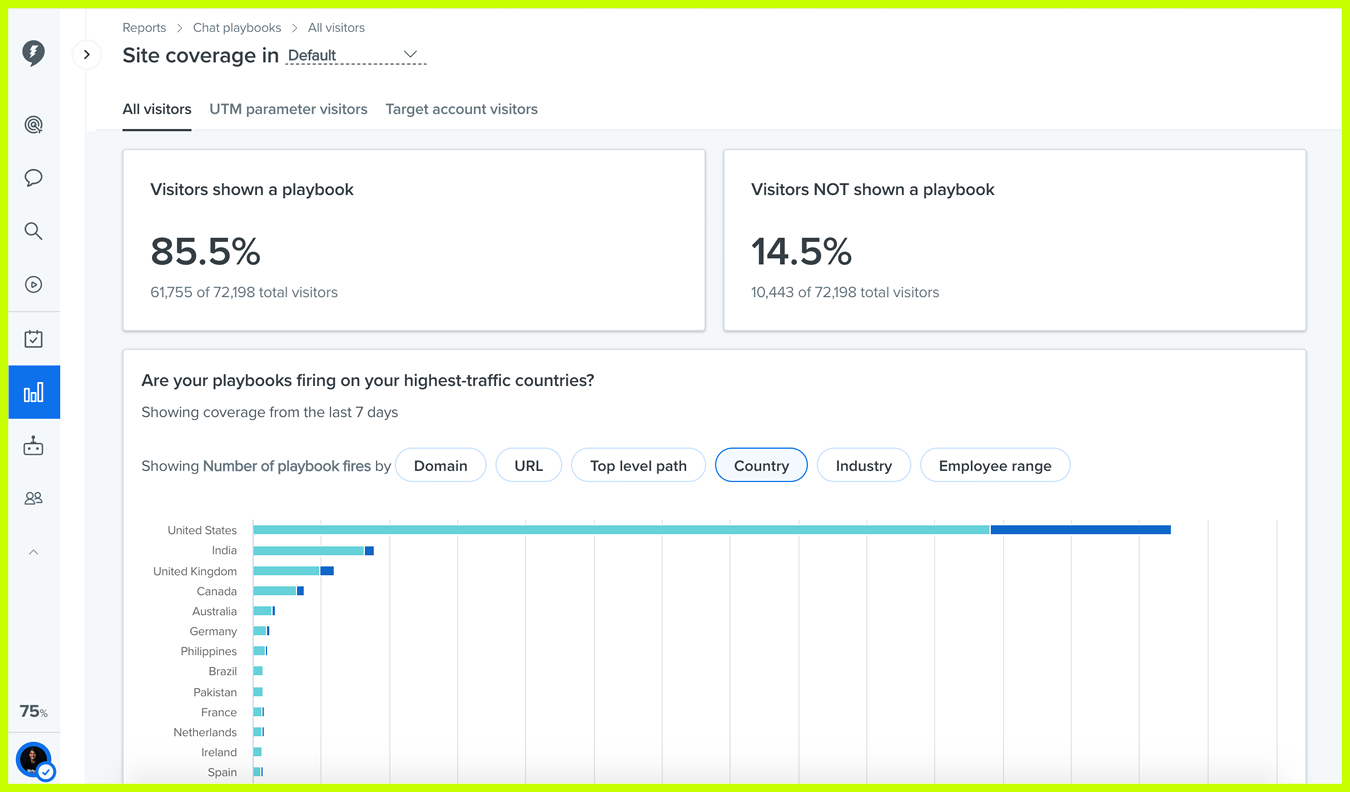Switch to Target account visitors tab
1350x792 pixels.
[461, 109]
